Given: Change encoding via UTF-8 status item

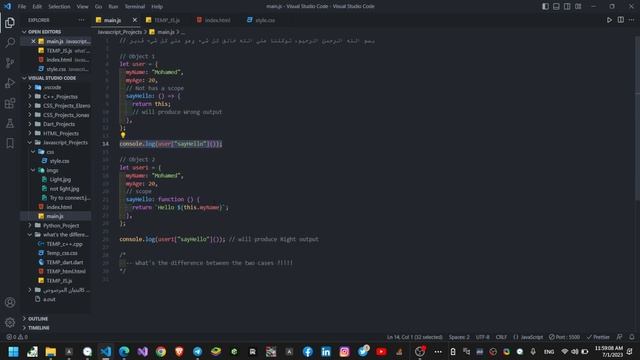Looking at the screenshot, I should tap(482, 337).
